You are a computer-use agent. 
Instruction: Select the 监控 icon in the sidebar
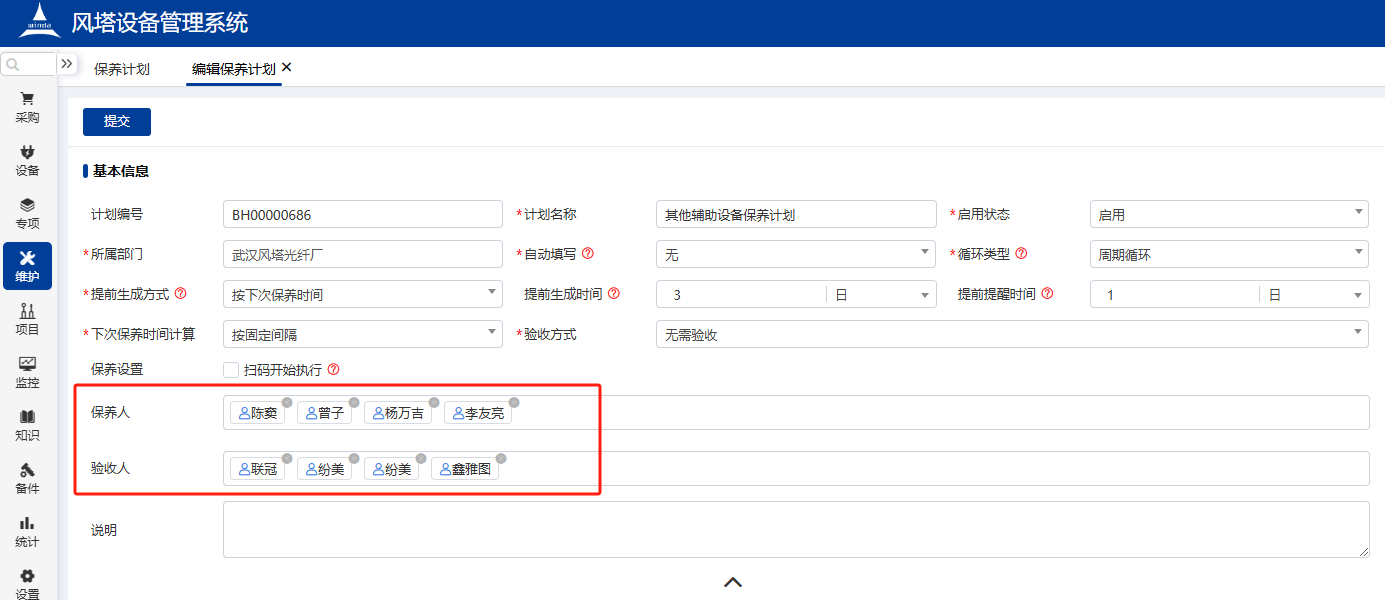click(27, 373)
